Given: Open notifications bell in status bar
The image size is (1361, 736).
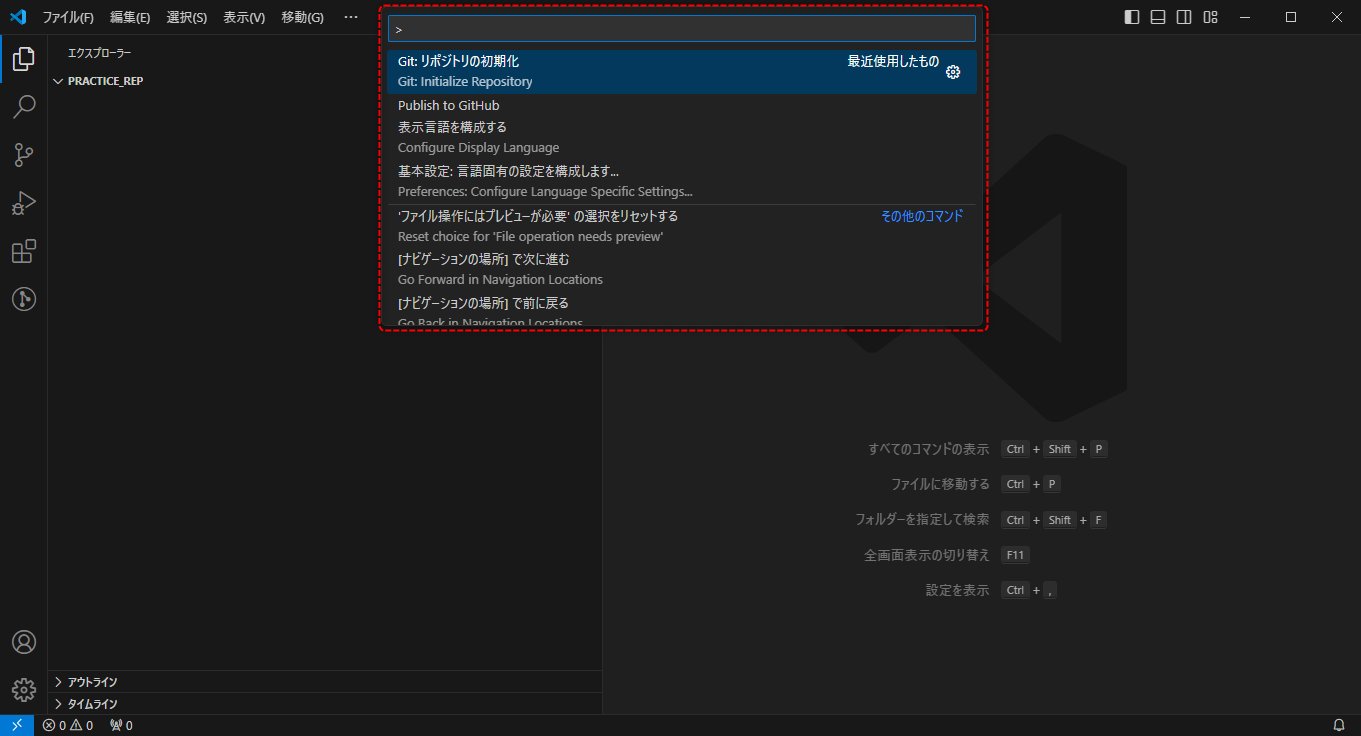Looking at the screenshot, I should click(1339, 725).
